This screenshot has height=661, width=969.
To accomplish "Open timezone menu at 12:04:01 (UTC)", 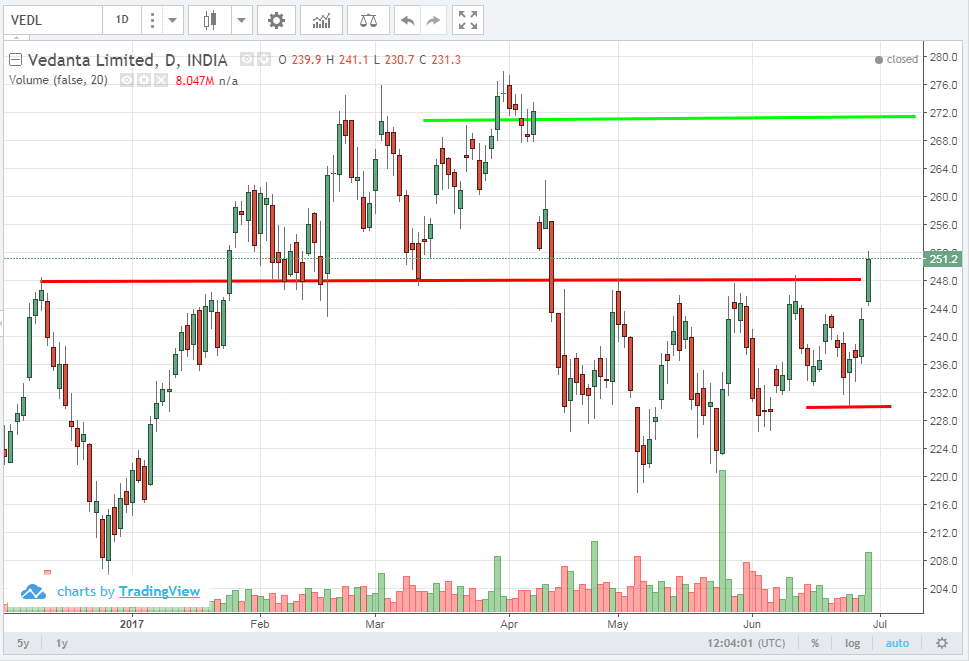I will click(746, 643).
